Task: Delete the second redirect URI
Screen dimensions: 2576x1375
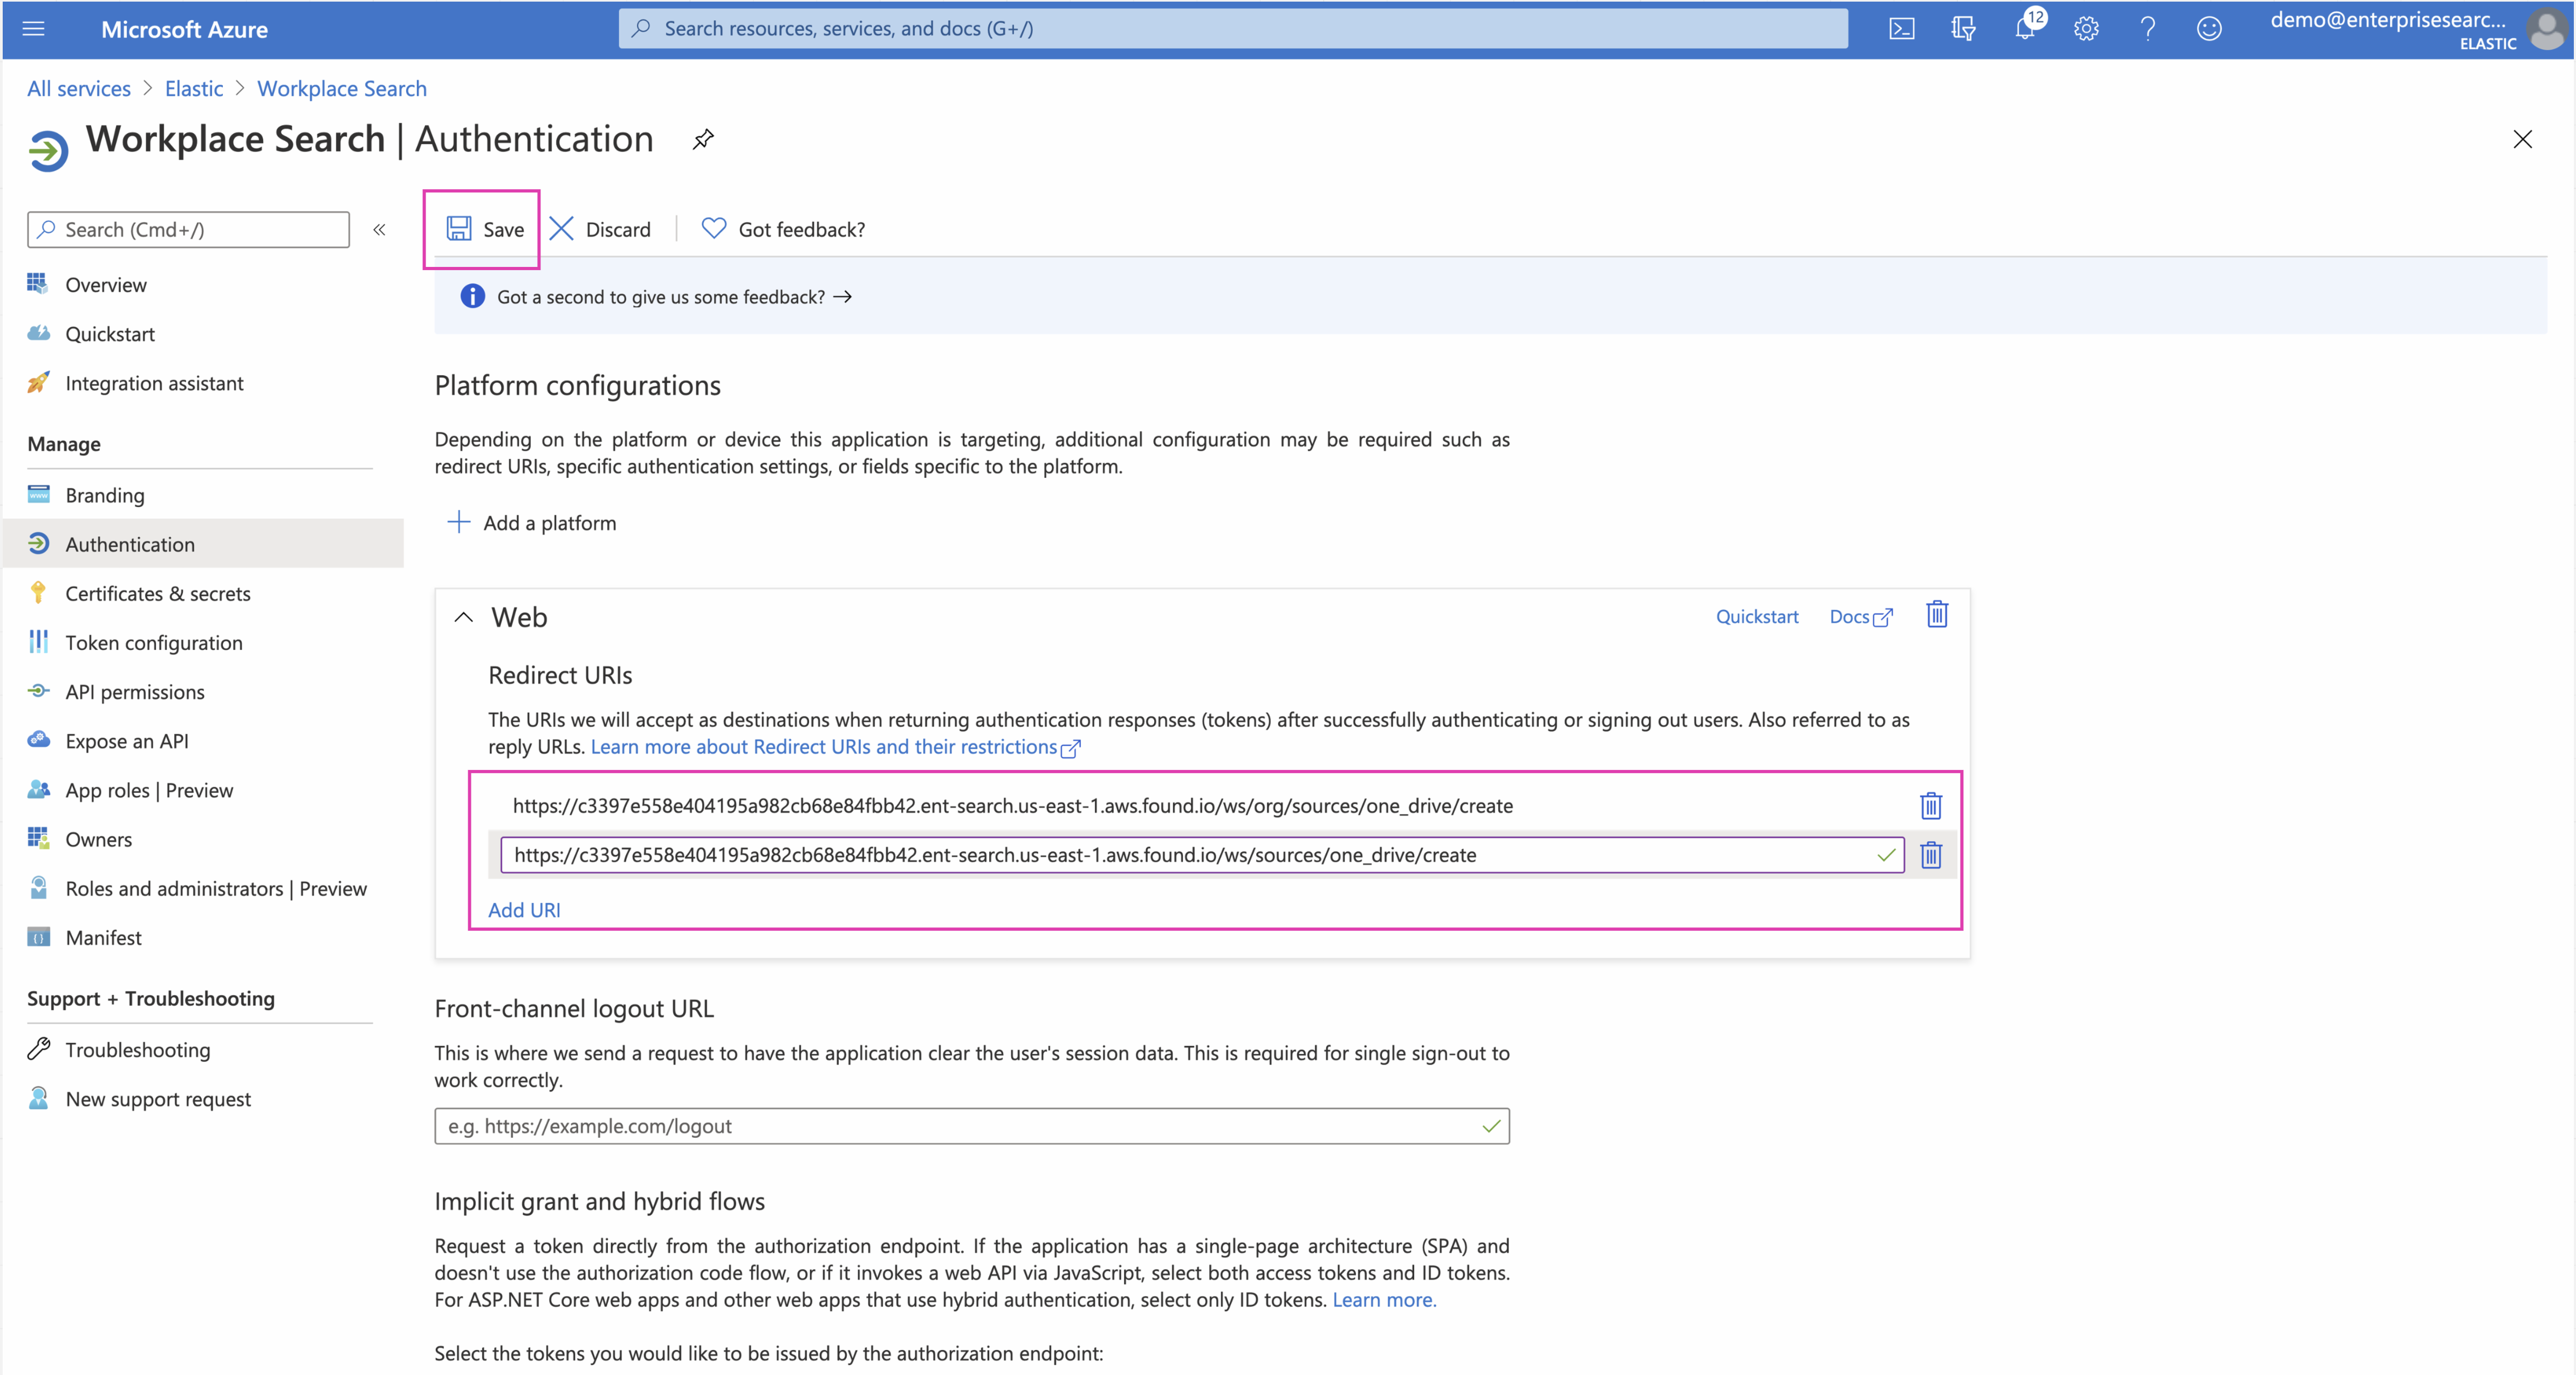Action: coord(1931,855)
